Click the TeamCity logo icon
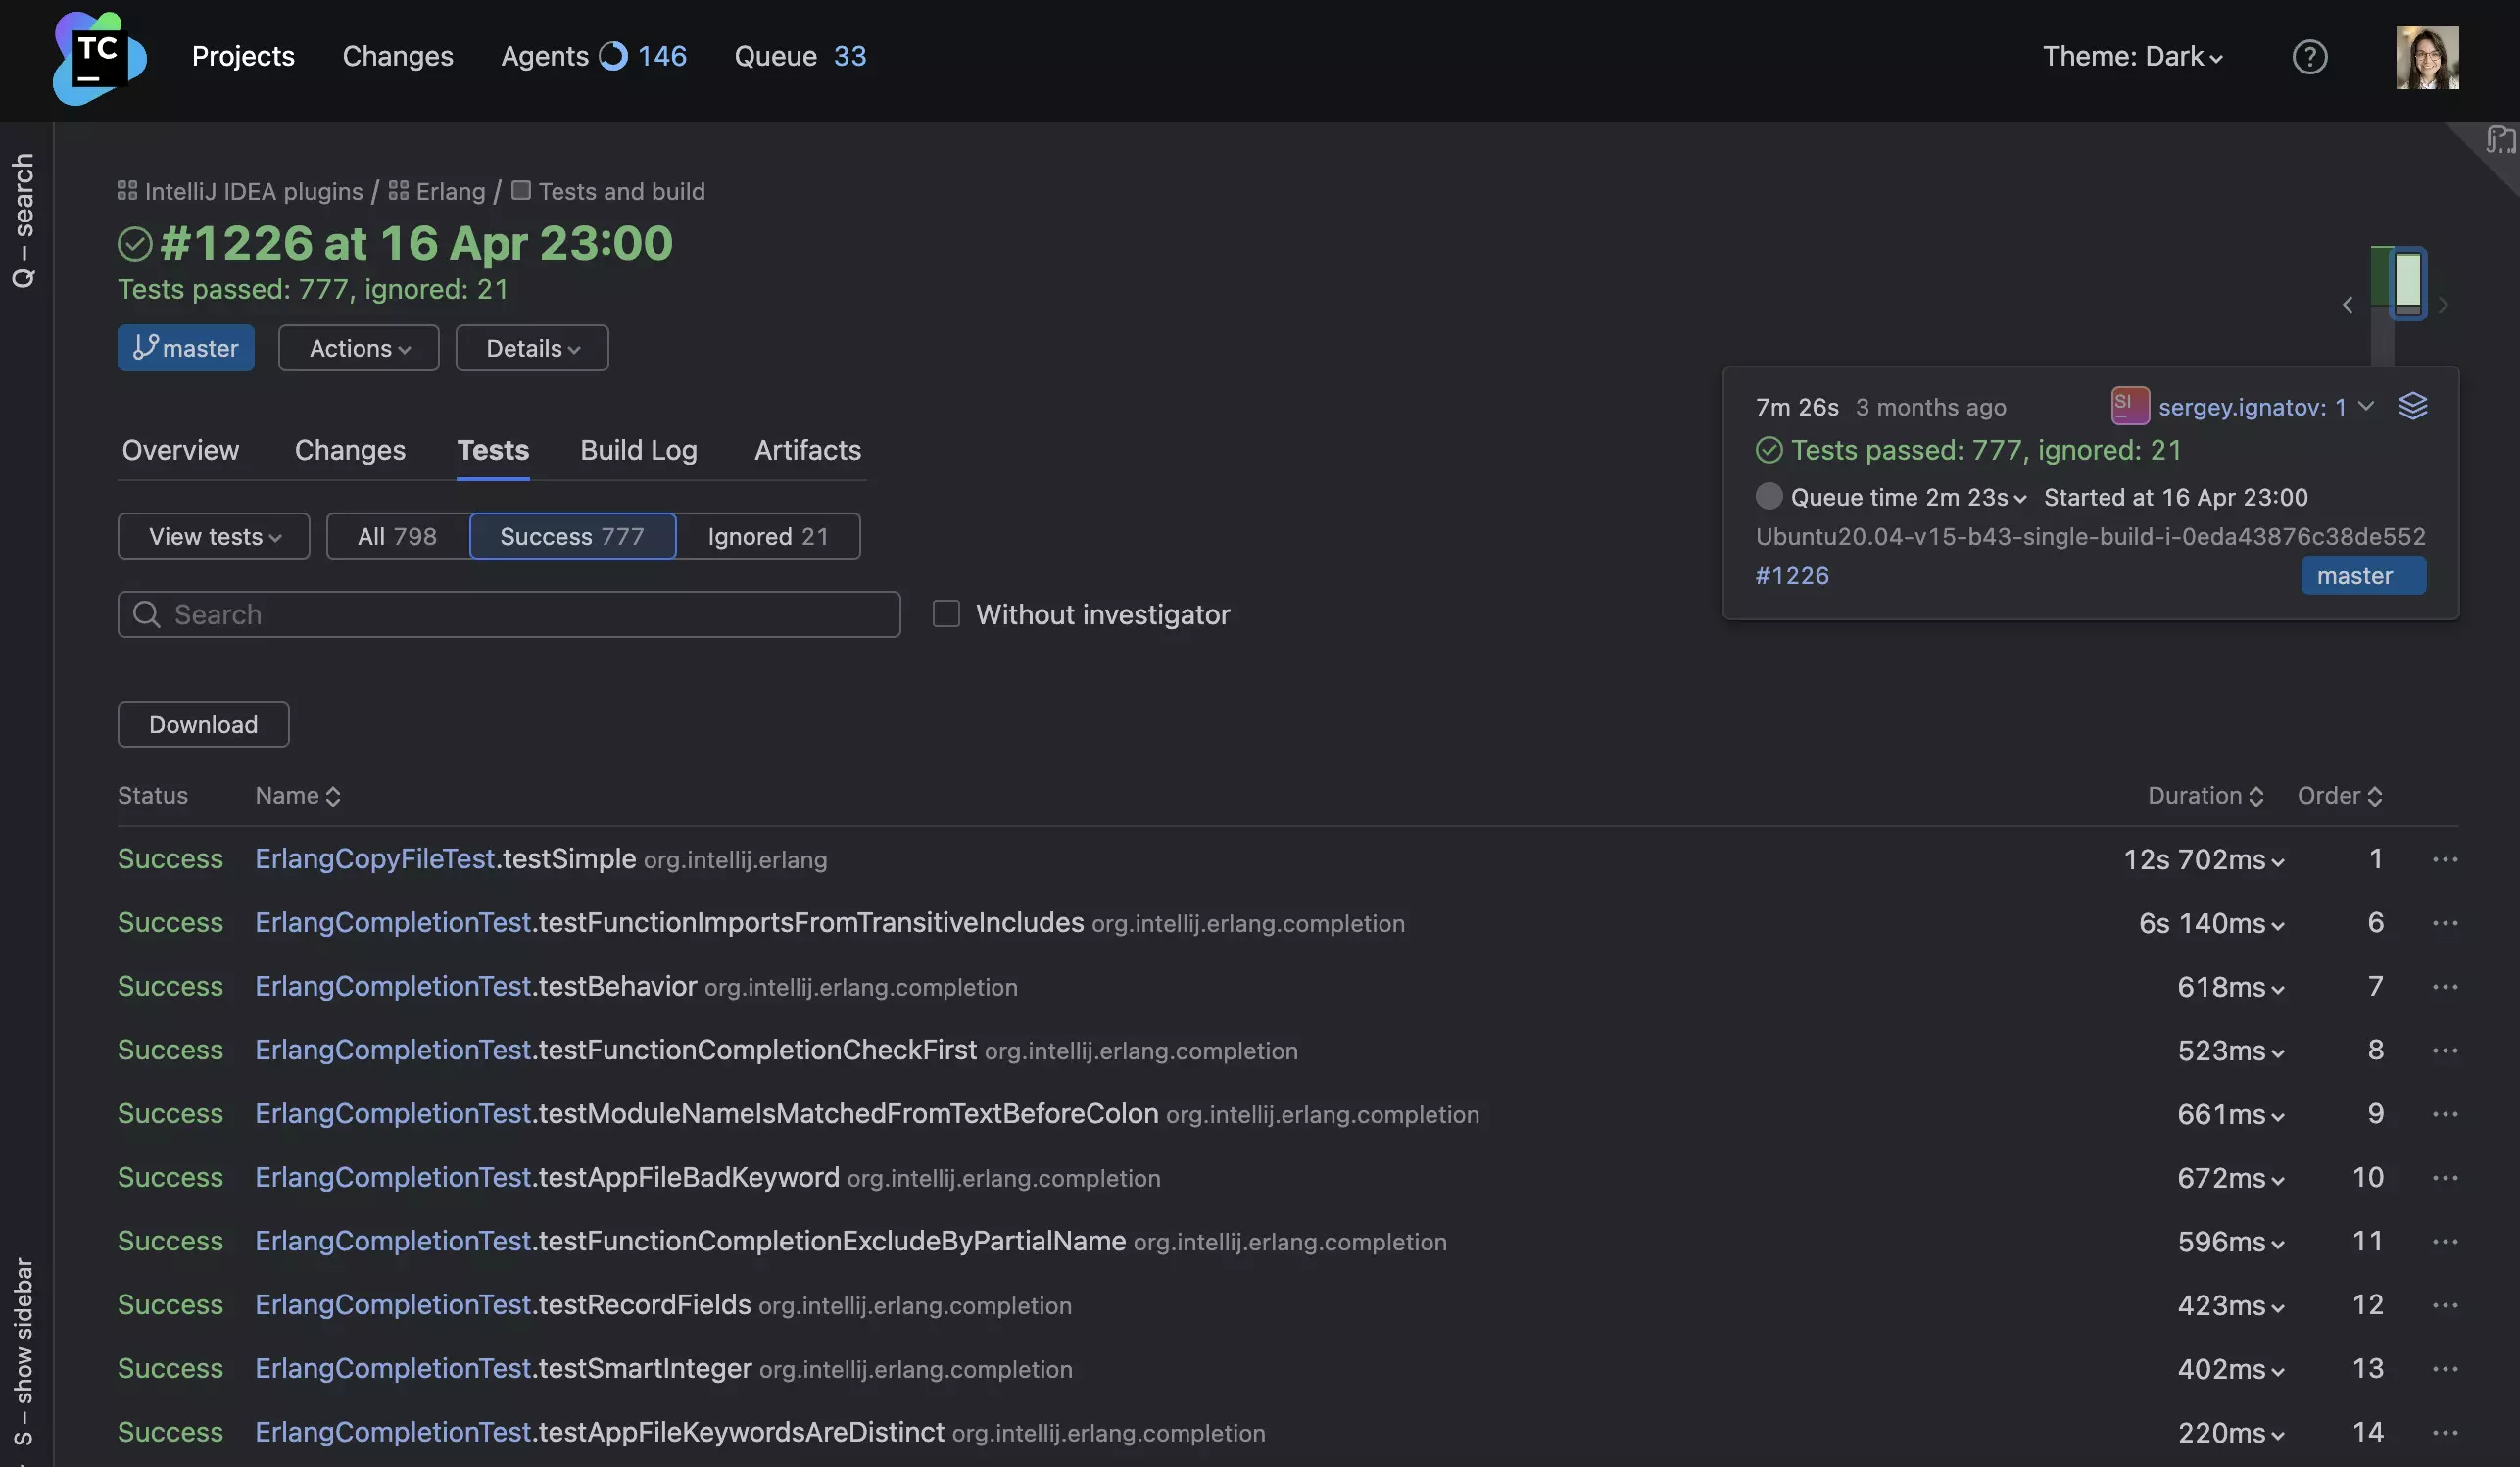The image size is (2520, 1467). pos(99,58)
